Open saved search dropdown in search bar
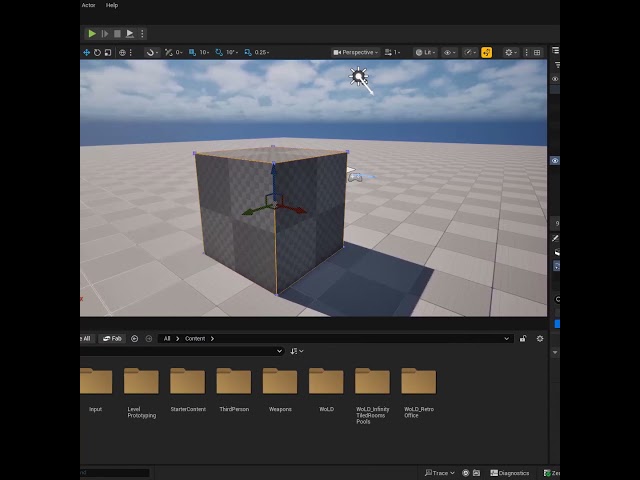640x480 pixels. pos(280,351)
